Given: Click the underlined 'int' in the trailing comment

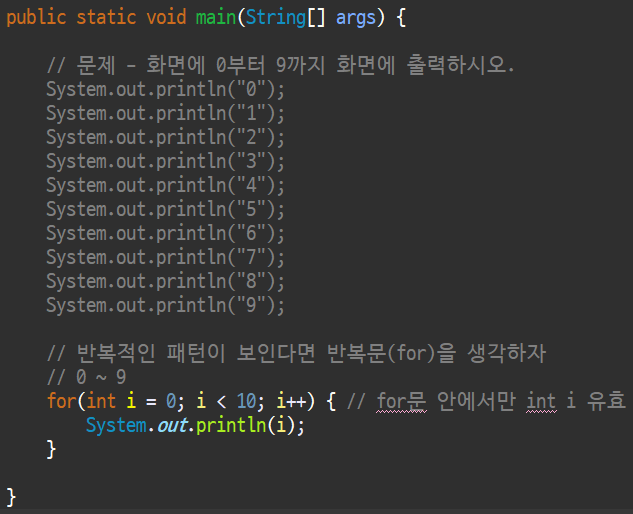Looking at the screenshot, I should (x=541, y=402).
